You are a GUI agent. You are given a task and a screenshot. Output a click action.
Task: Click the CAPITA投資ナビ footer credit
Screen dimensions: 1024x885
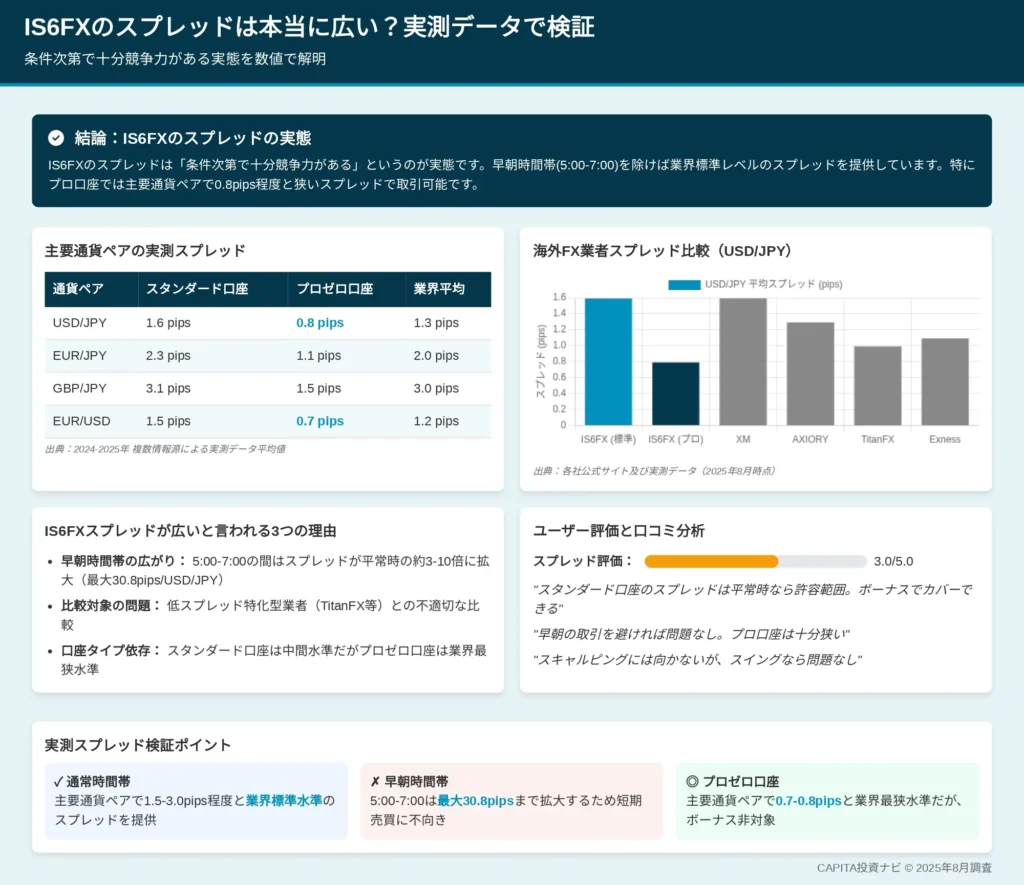click(904, 867)
